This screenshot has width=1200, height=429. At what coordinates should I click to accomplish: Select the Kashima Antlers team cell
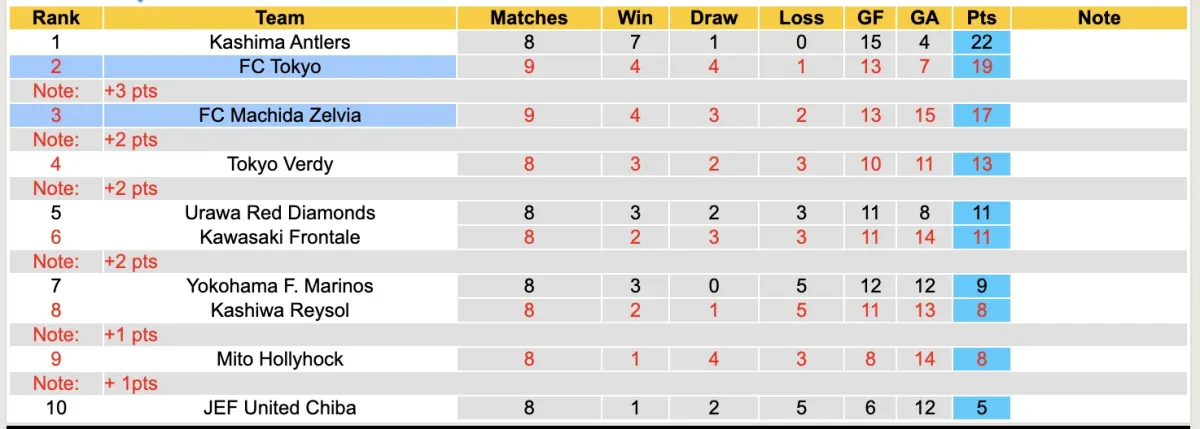click(x=280, y=42)
